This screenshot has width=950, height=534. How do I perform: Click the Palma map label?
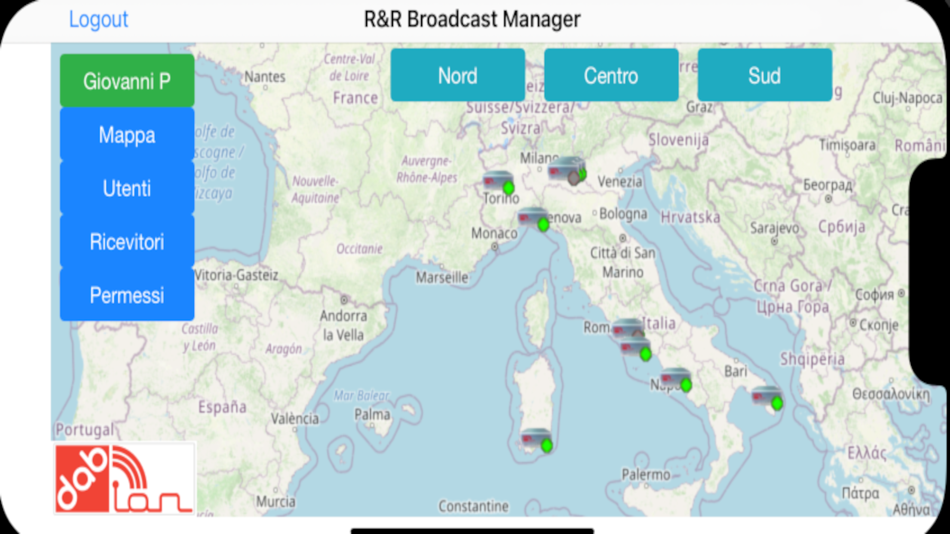pyautogui.click(x=372, y=415)
